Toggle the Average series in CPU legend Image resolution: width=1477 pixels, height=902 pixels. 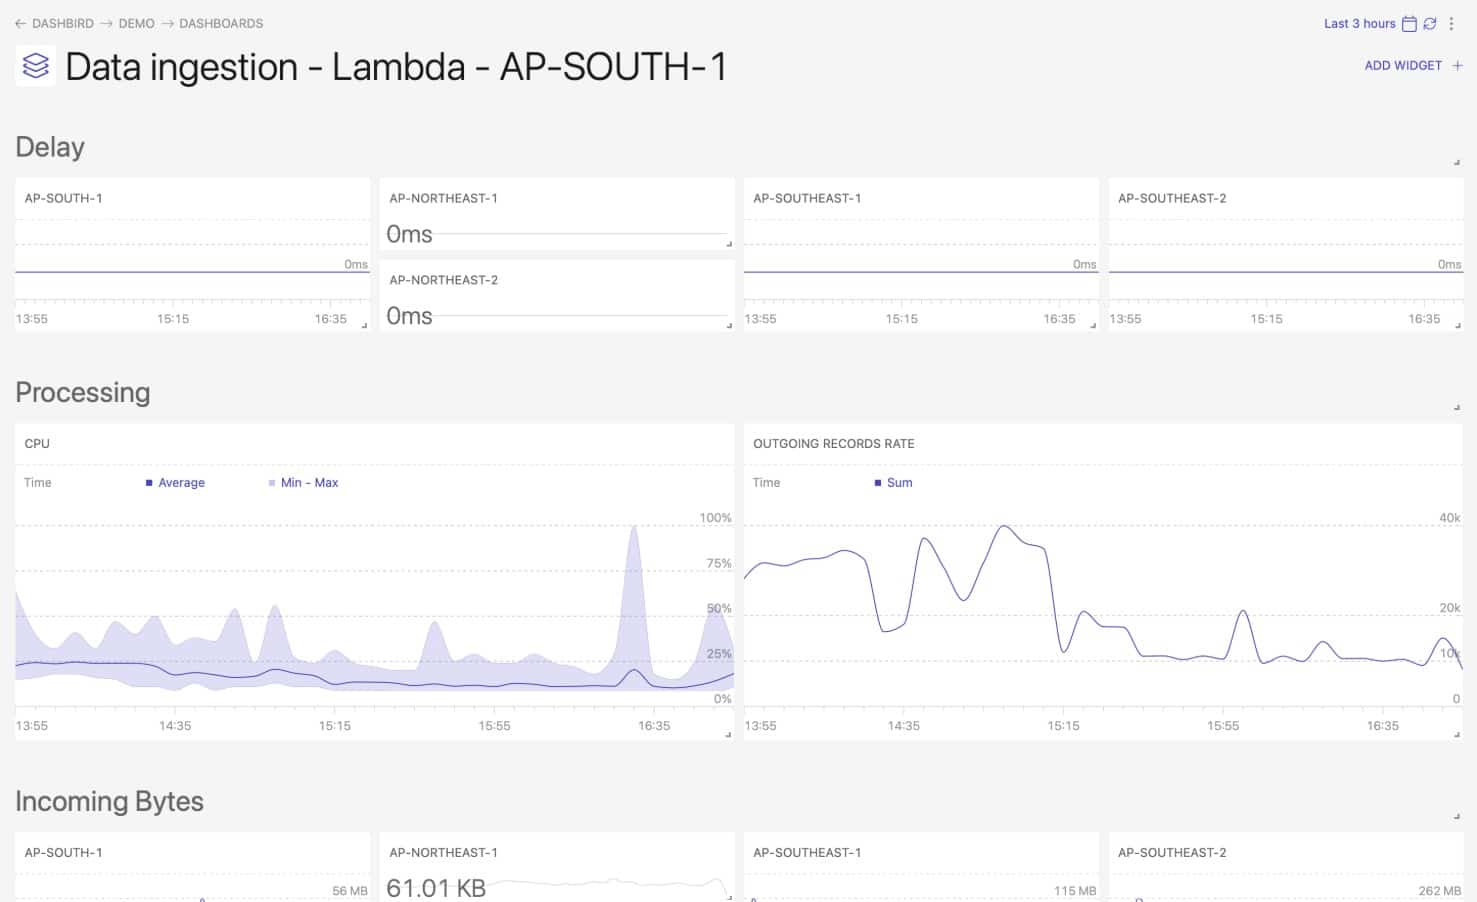175,482
